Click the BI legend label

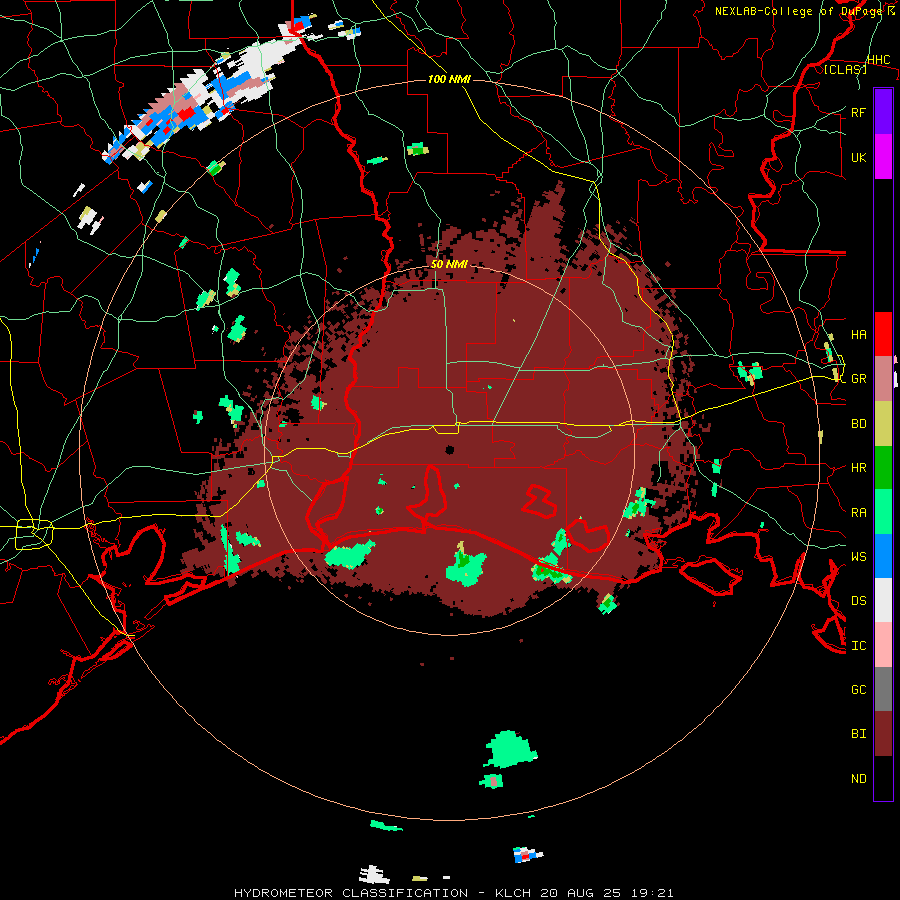tap(858, 734)
